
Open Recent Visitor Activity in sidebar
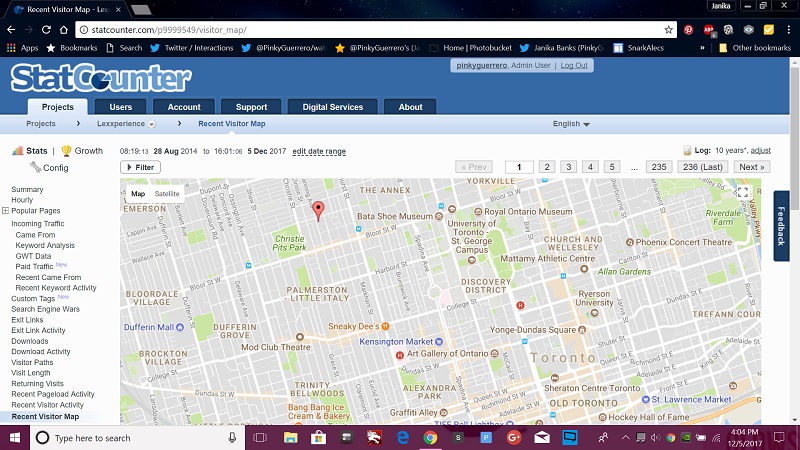[x=47, y=405]
